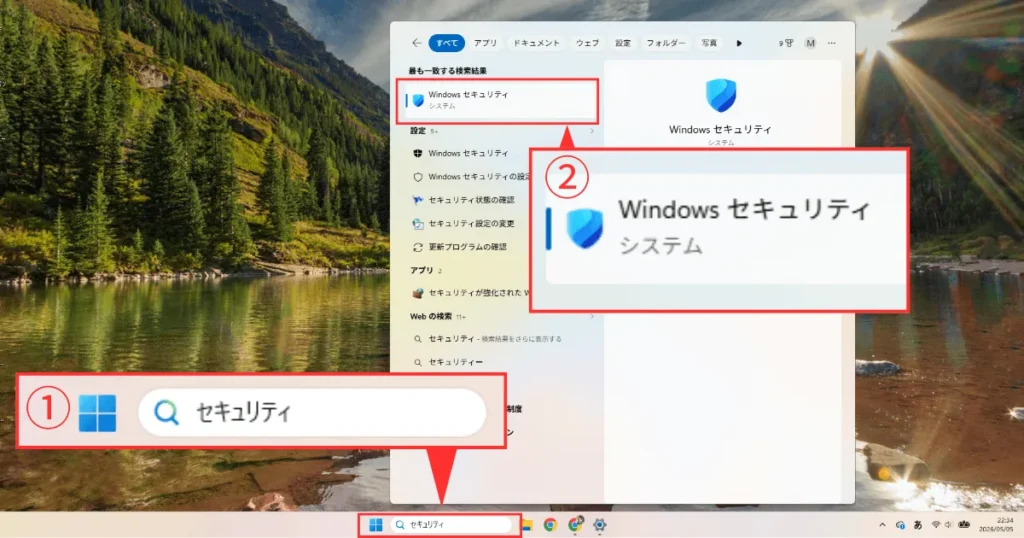Image resolution: width=1024 pixels, height=538 pixels.
Task: Switch to the 設定 filter tab
Action: point(623,43)
